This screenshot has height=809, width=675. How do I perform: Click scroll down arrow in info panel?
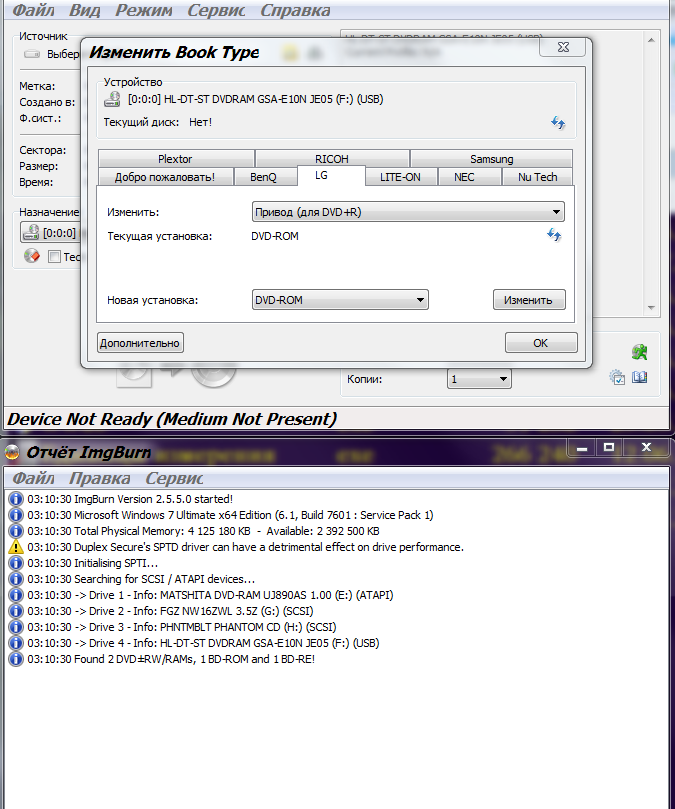point(651,308)
